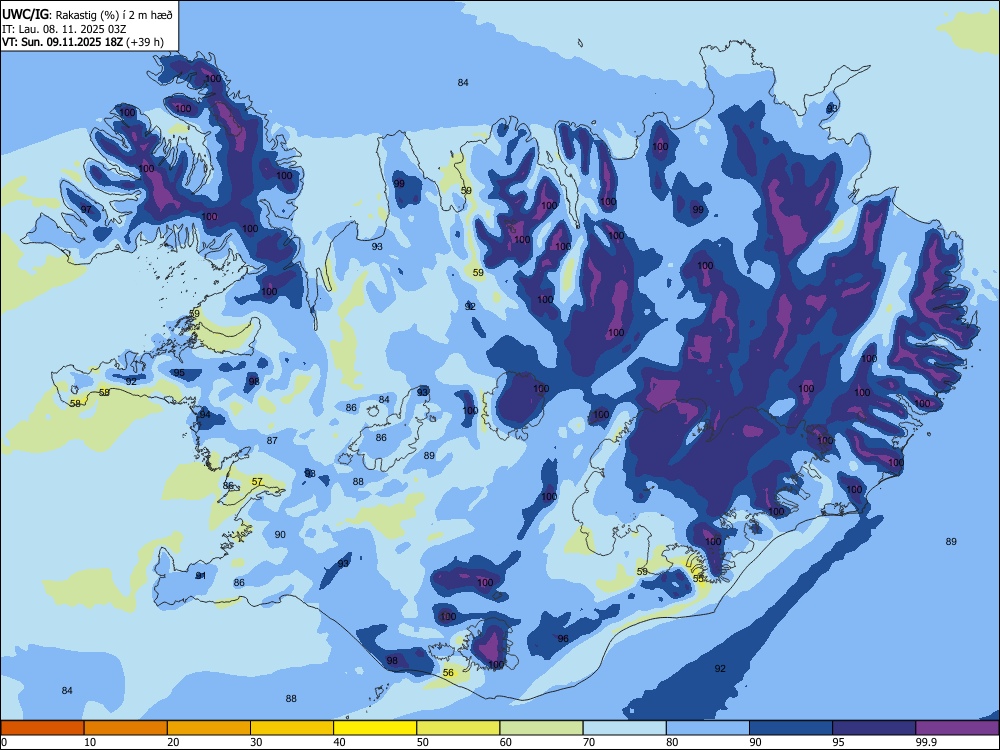This screenshot has height=750, width=1000.
Task: Click the '87' humidity value on the map
Action: tap(272, 441)
